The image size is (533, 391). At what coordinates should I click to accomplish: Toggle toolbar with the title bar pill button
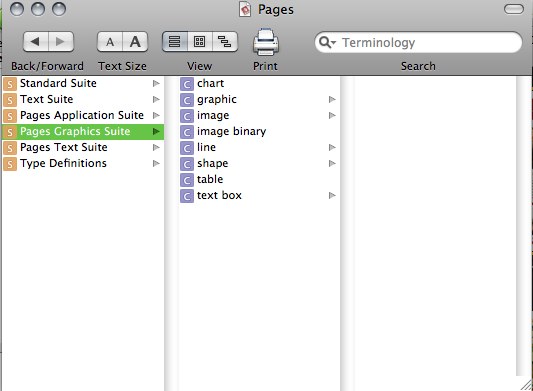(x=514, y=9)
